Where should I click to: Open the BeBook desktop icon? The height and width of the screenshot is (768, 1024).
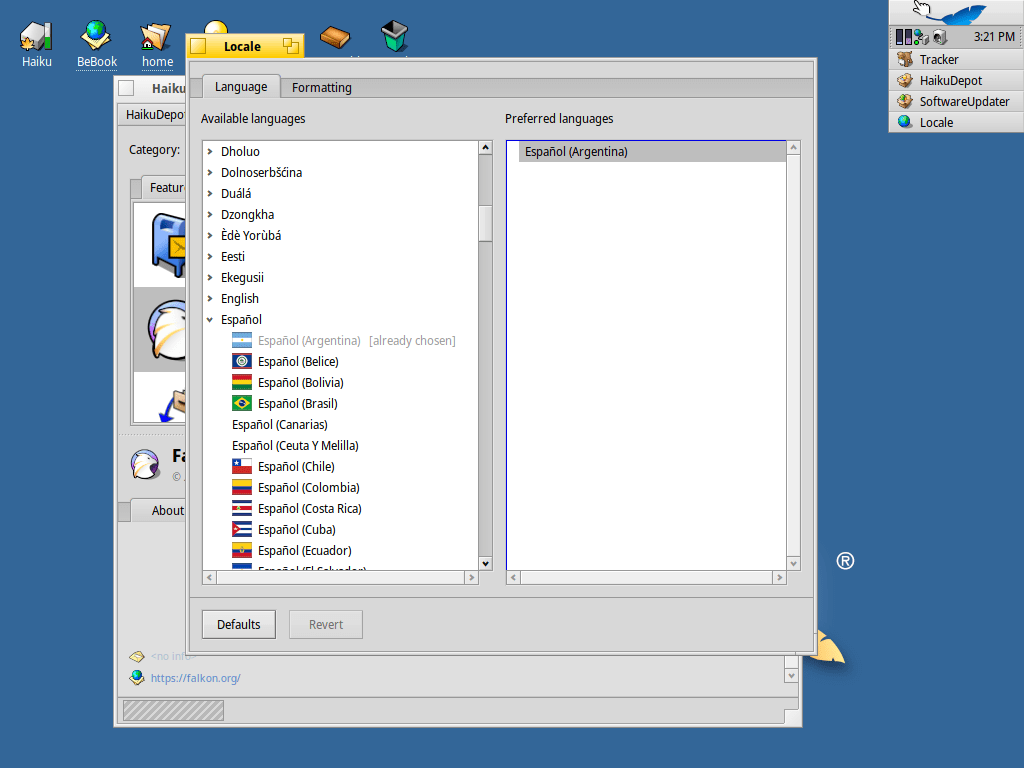[97, 44]
